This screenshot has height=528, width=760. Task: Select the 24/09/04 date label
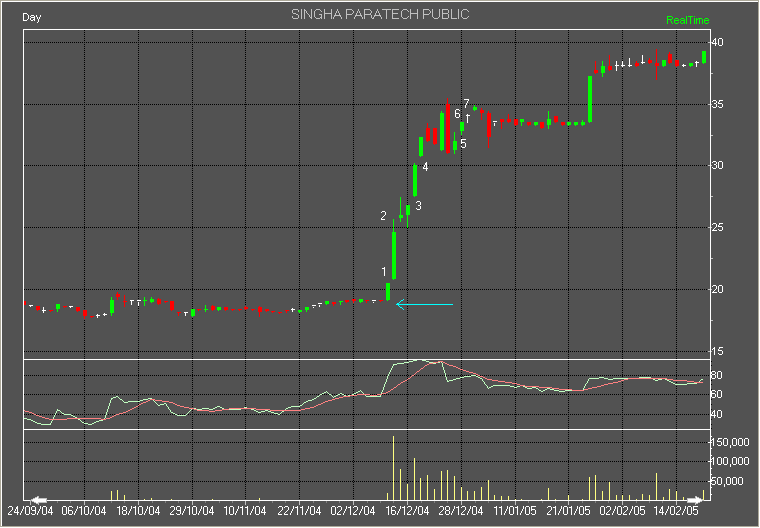[31, 511]
